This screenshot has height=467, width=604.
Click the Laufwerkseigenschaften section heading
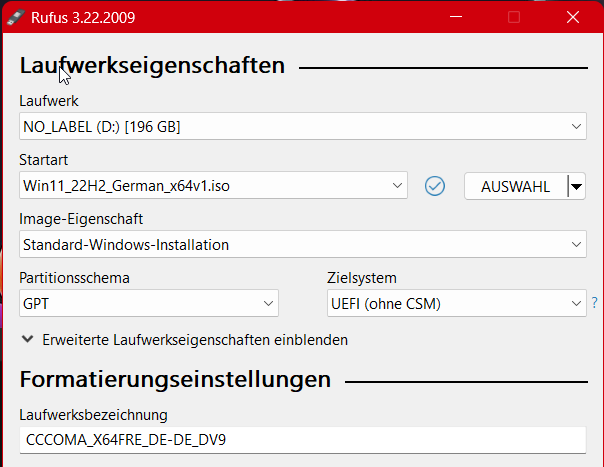pos(152,66)
